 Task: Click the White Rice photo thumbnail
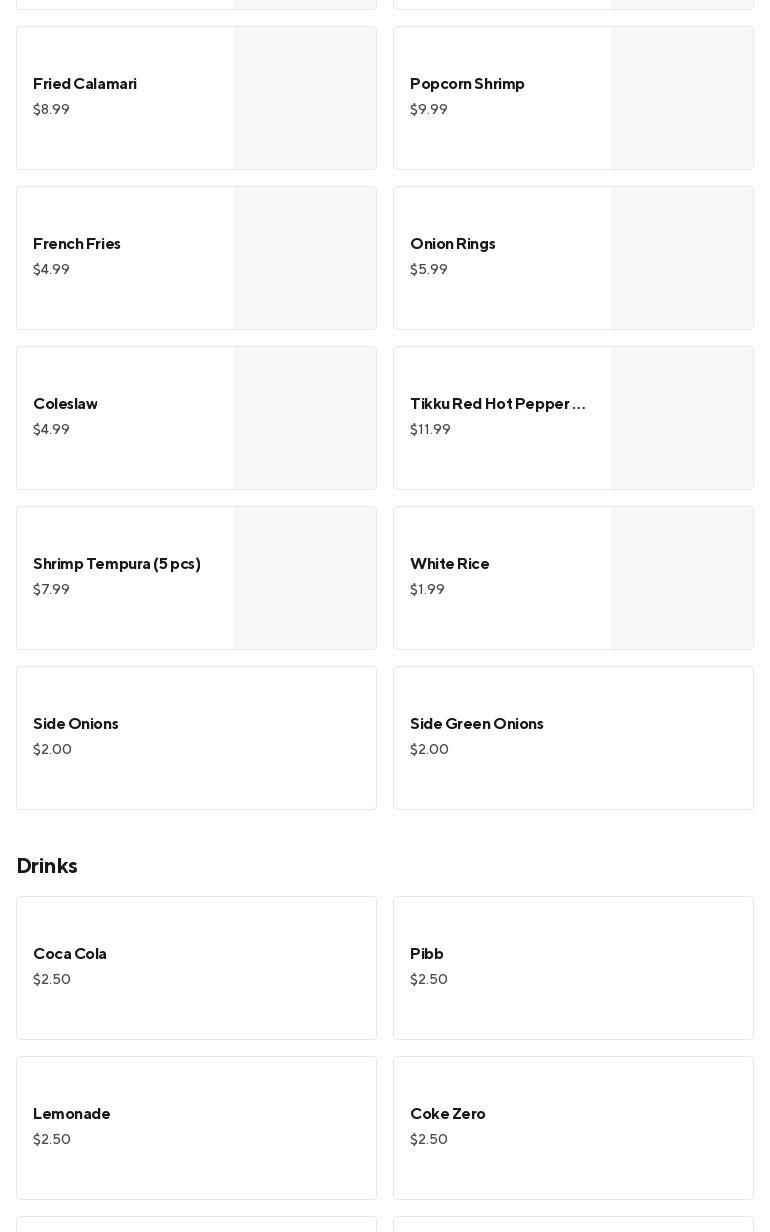click(682, 578)
